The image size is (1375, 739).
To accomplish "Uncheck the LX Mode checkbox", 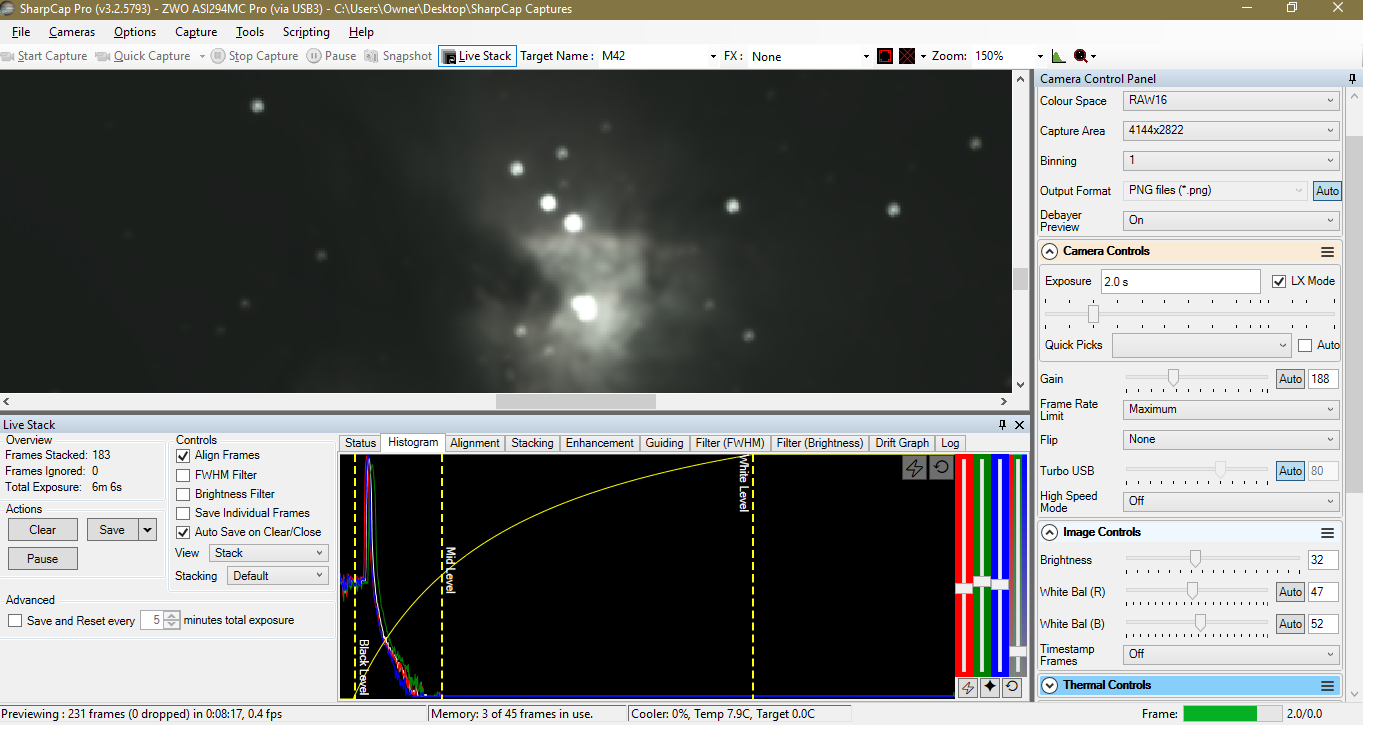I will click(1279, 281).
